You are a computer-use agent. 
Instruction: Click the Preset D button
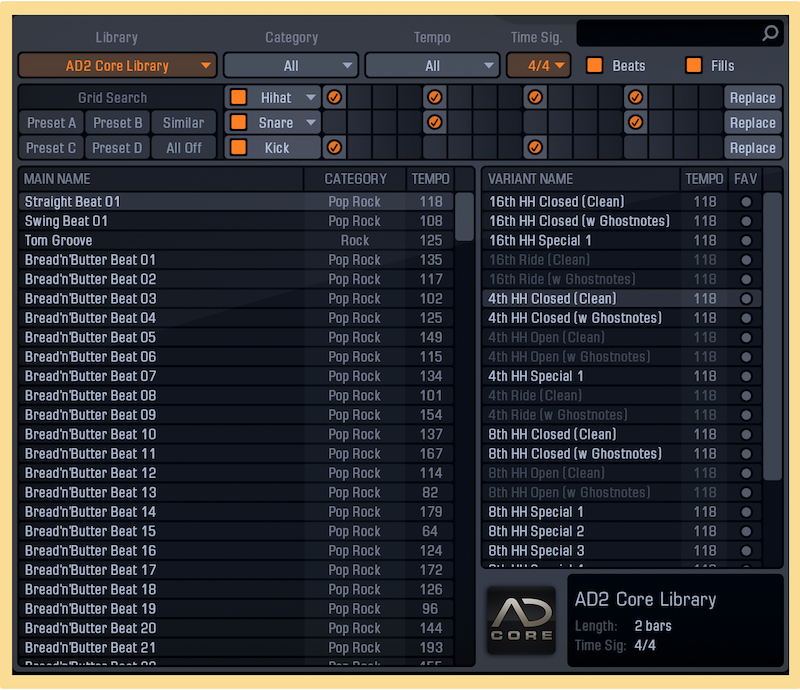[x=117, y=147]
